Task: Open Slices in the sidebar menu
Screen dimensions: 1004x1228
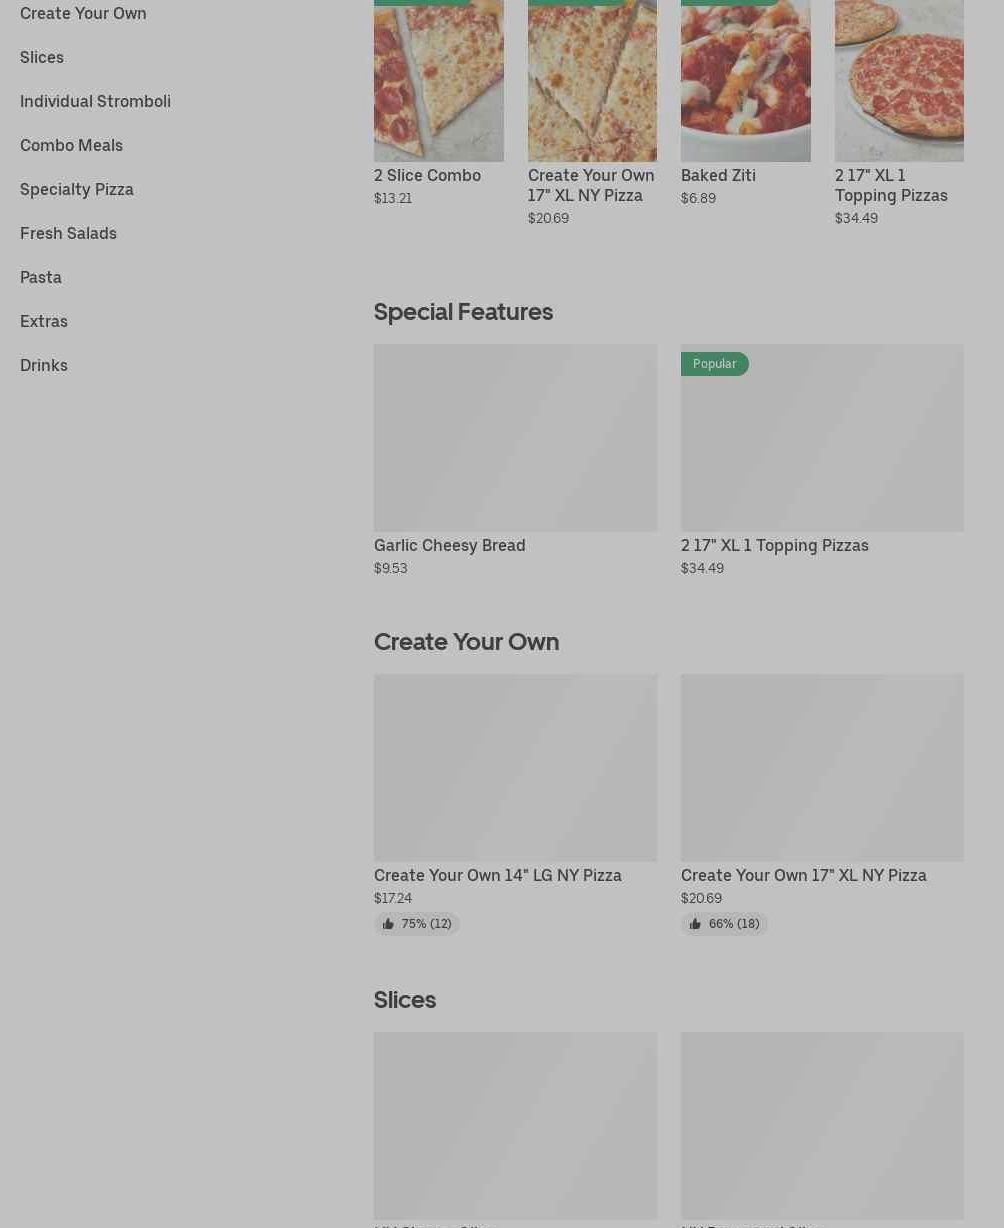Action: coord(42,57)
